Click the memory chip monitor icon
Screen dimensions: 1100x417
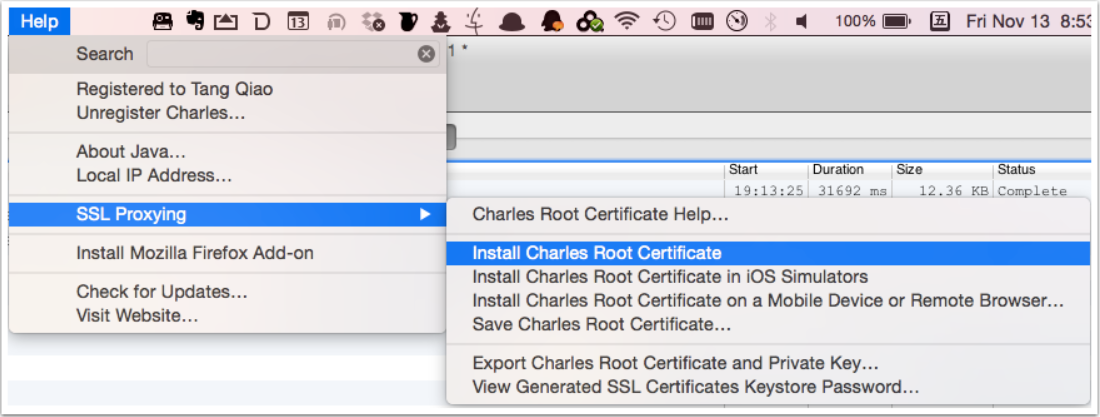[x=702, y=22]
